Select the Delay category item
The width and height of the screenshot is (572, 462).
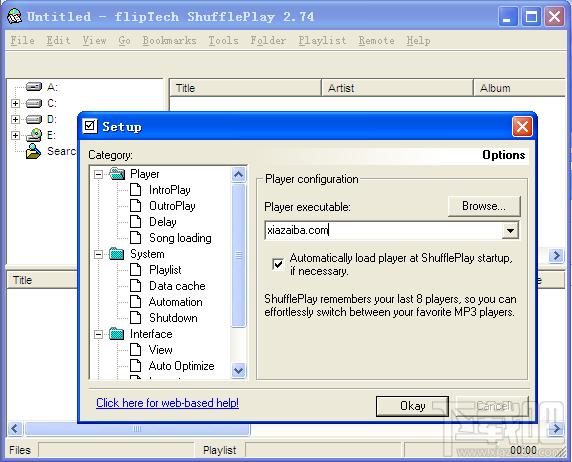pos(163,222)
